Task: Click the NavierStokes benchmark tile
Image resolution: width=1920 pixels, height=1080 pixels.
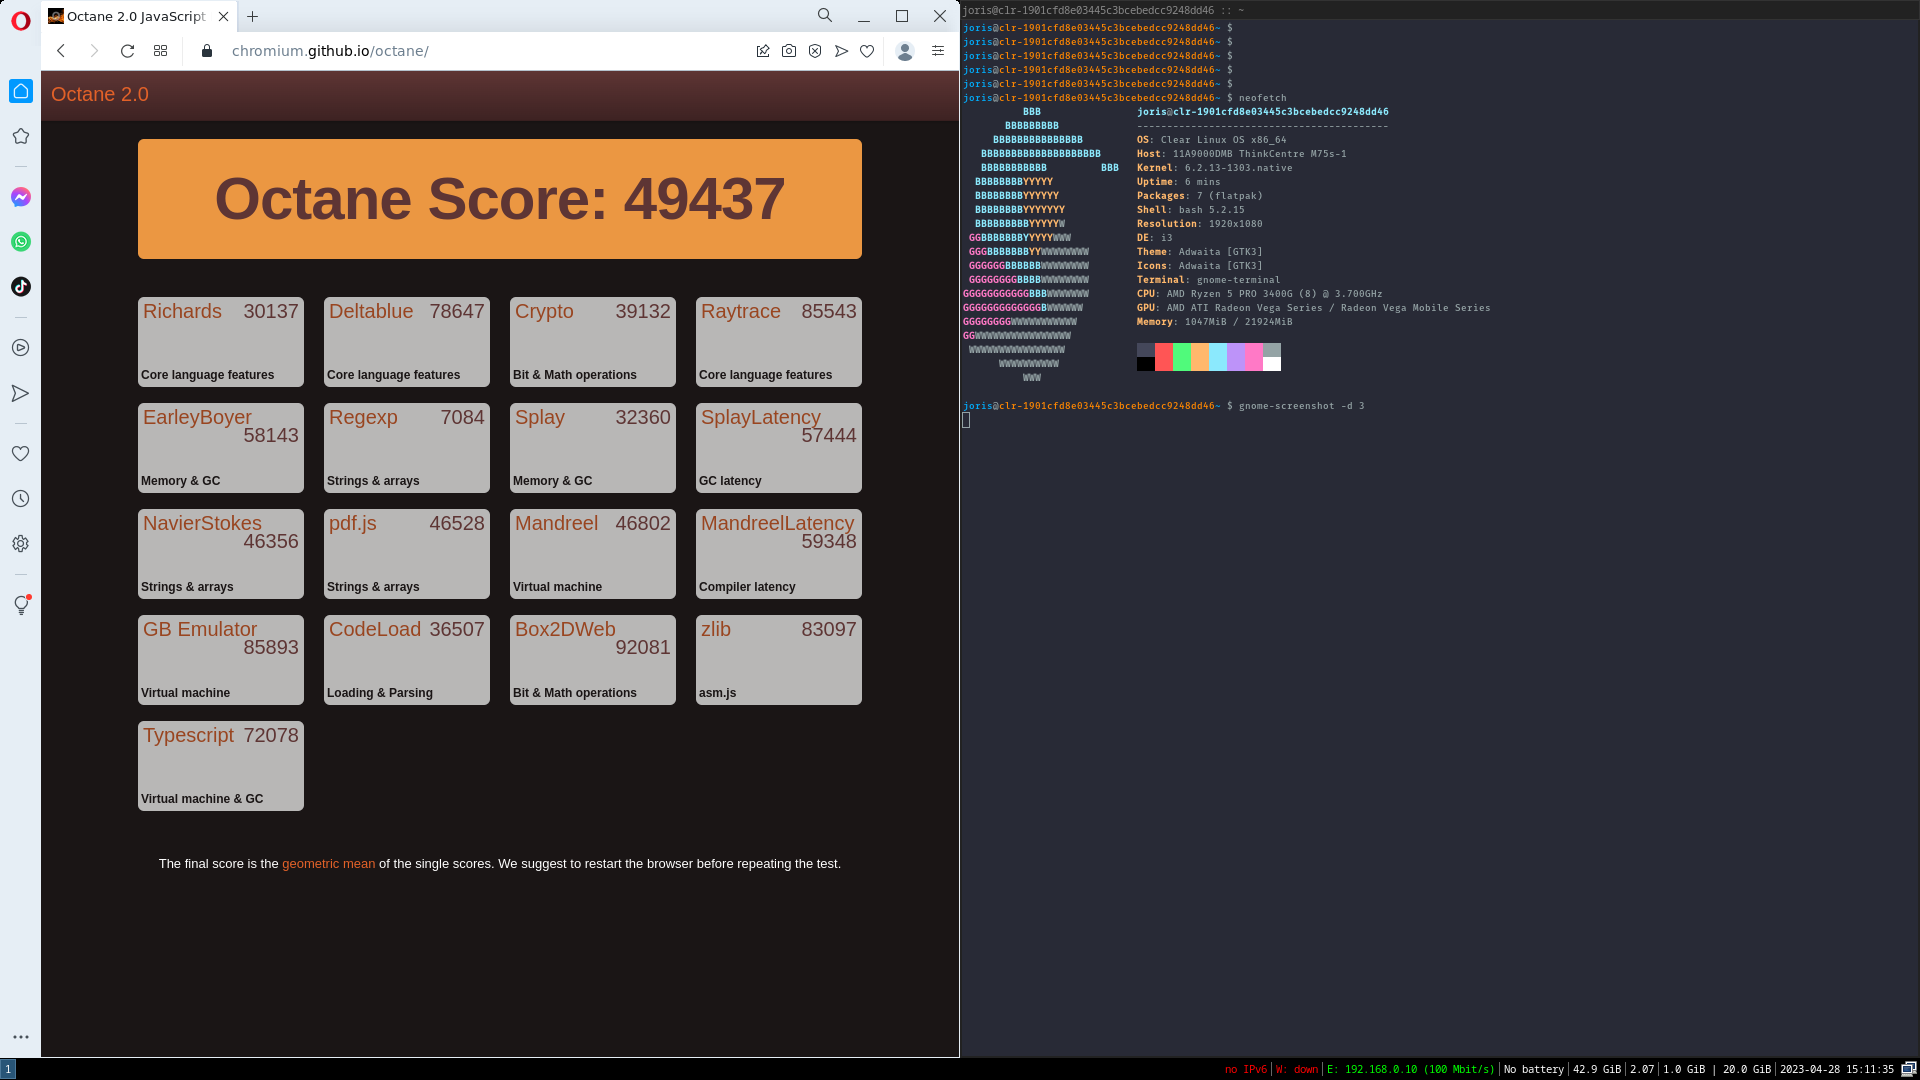Action: [x=221, y=554]
